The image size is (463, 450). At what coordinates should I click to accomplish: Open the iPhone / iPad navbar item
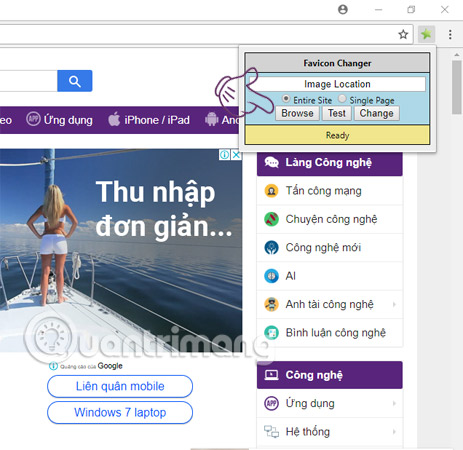(x=149, y=120)
